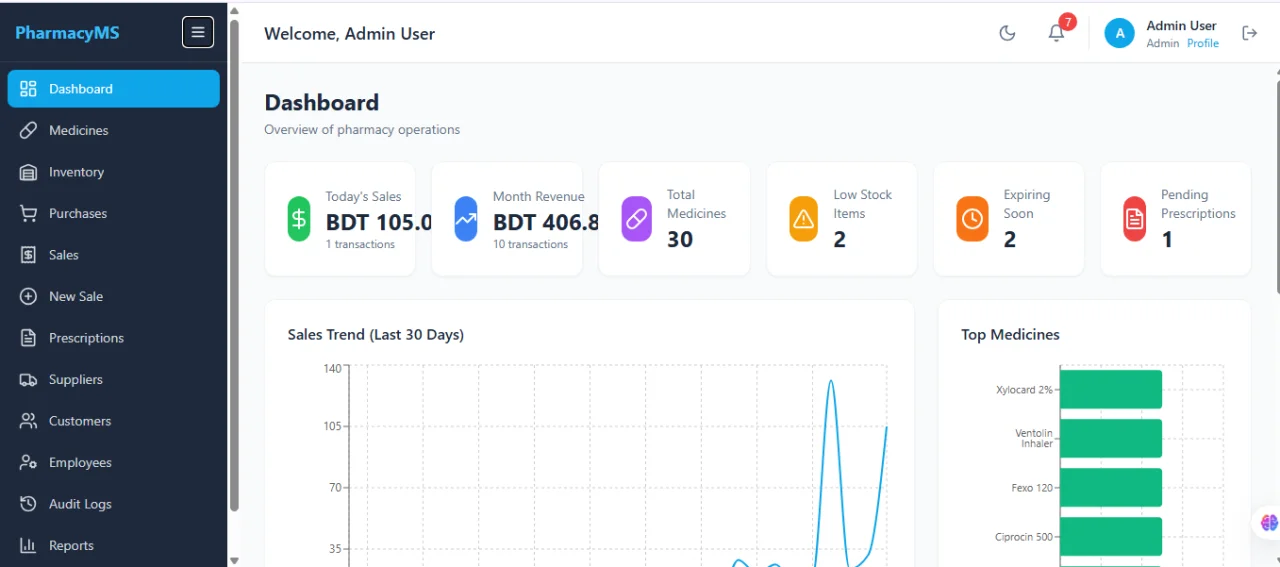Click the Inventory warehouse icon in sidebar

(x=28, y=172)
